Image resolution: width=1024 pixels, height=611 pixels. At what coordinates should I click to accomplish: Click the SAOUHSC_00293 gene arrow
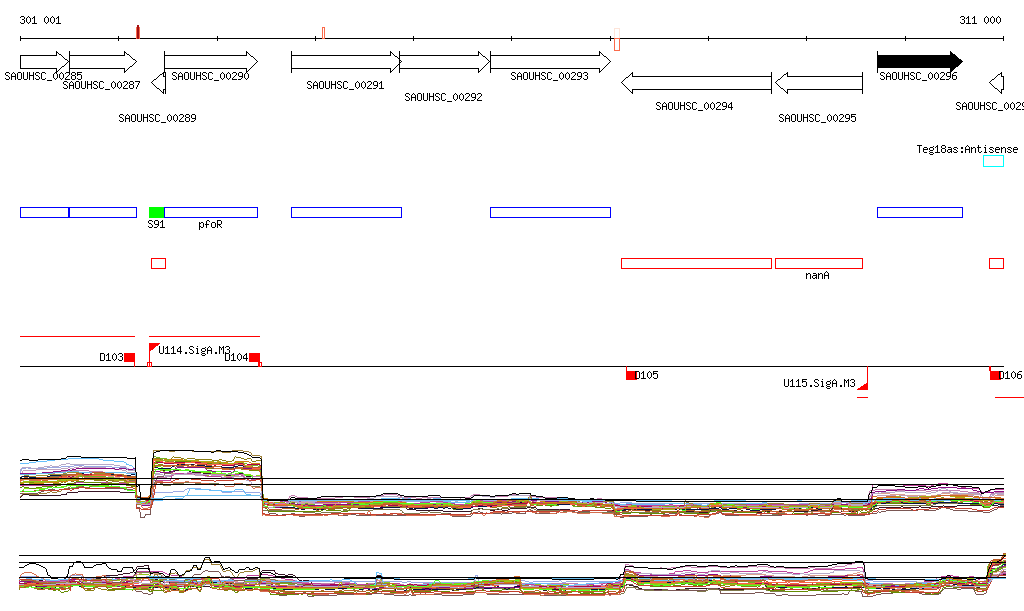(551, 62)
